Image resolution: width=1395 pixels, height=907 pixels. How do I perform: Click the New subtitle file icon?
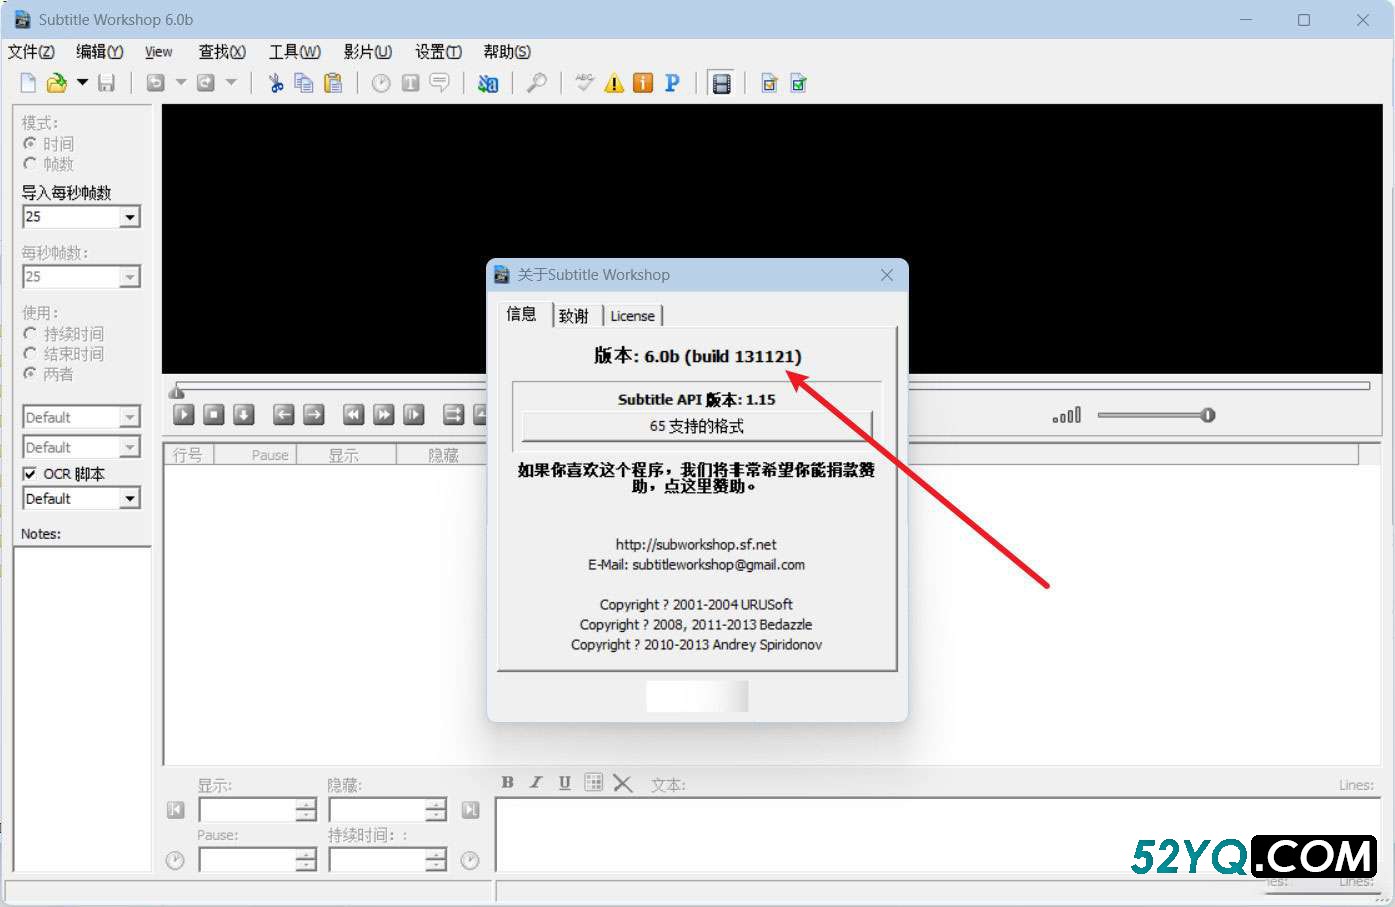pyautogui.click(x=28, y=83)
